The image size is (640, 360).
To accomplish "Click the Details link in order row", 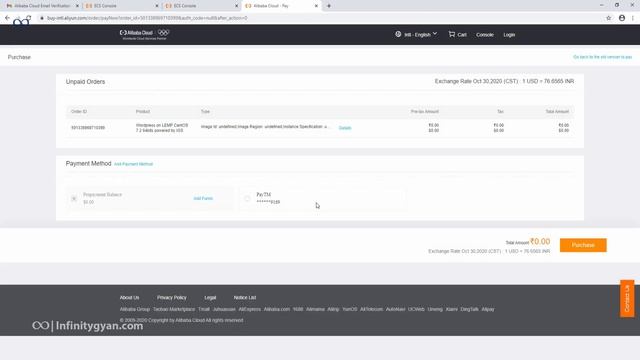I will click(x=345, y=128).
